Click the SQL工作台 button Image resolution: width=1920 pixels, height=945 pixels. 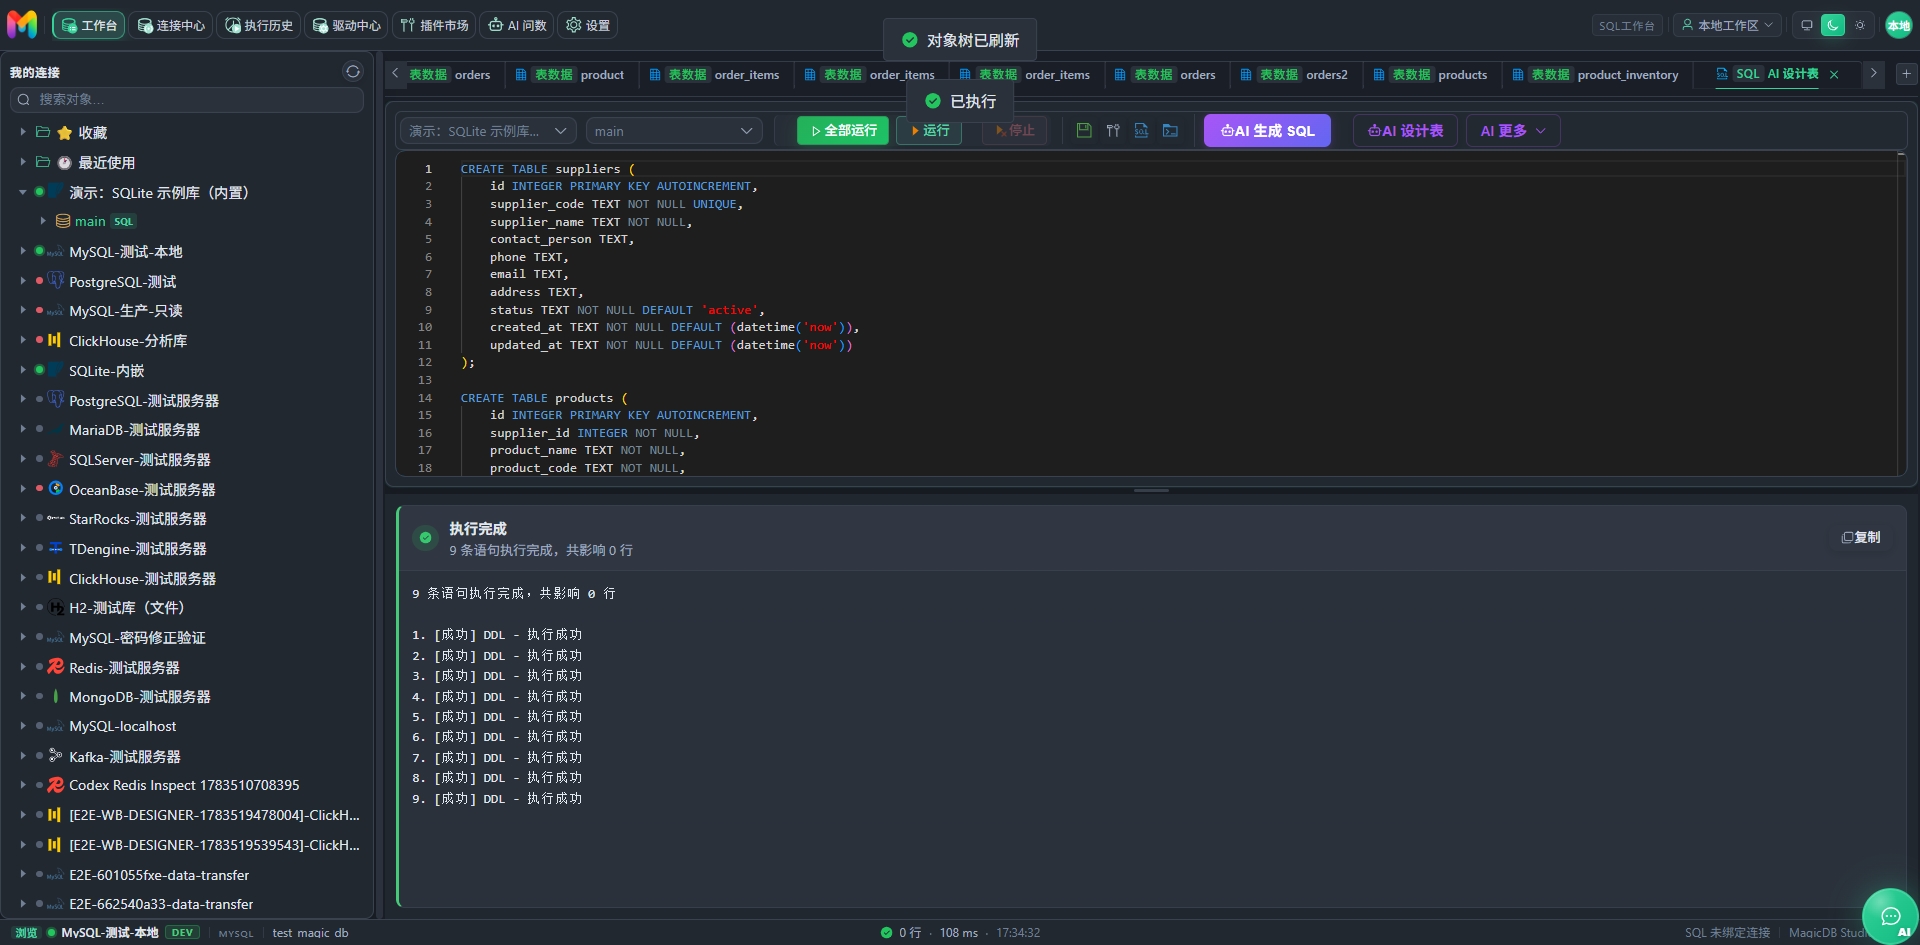pos(1626,25)
